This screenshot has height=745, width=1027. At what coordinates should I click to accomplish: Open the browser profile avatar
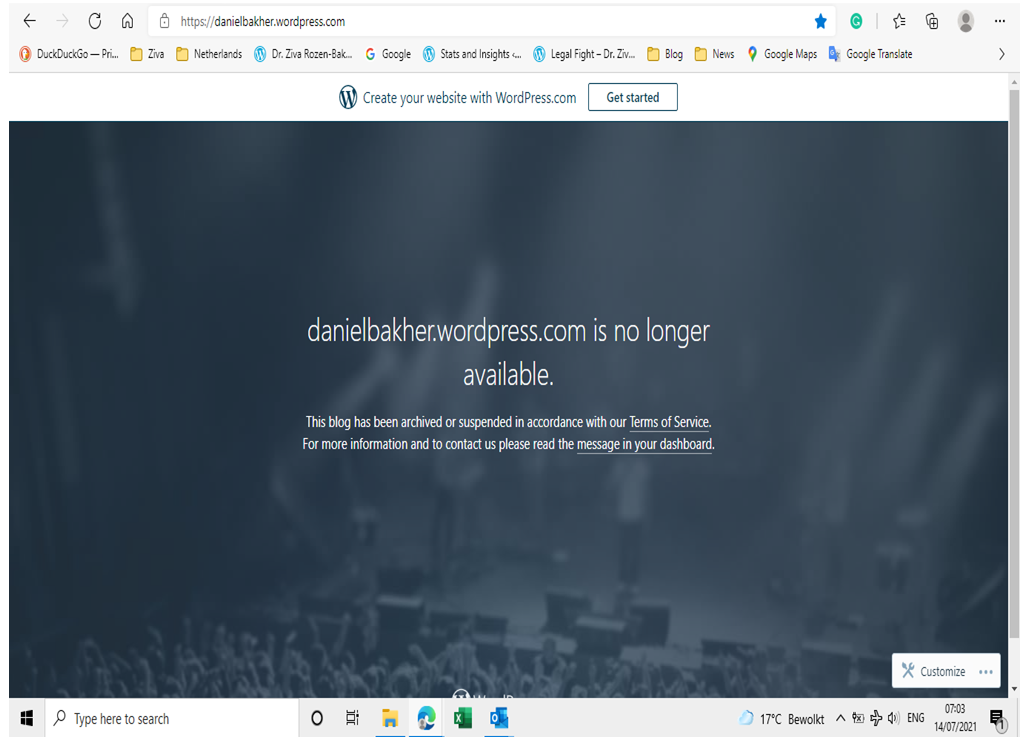click(965, 21)
